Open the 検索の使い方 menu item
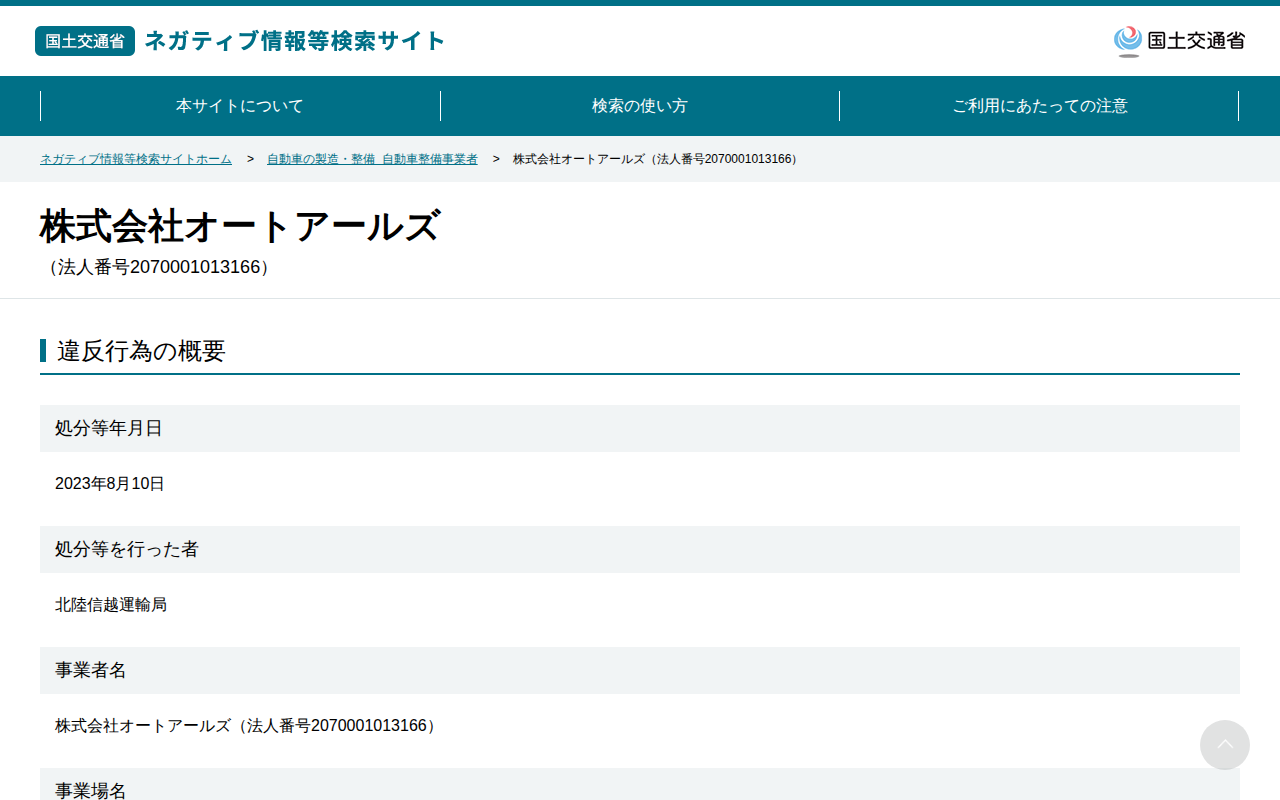Viewport: 1280px width, 800px height. click(x=640, y=106)
